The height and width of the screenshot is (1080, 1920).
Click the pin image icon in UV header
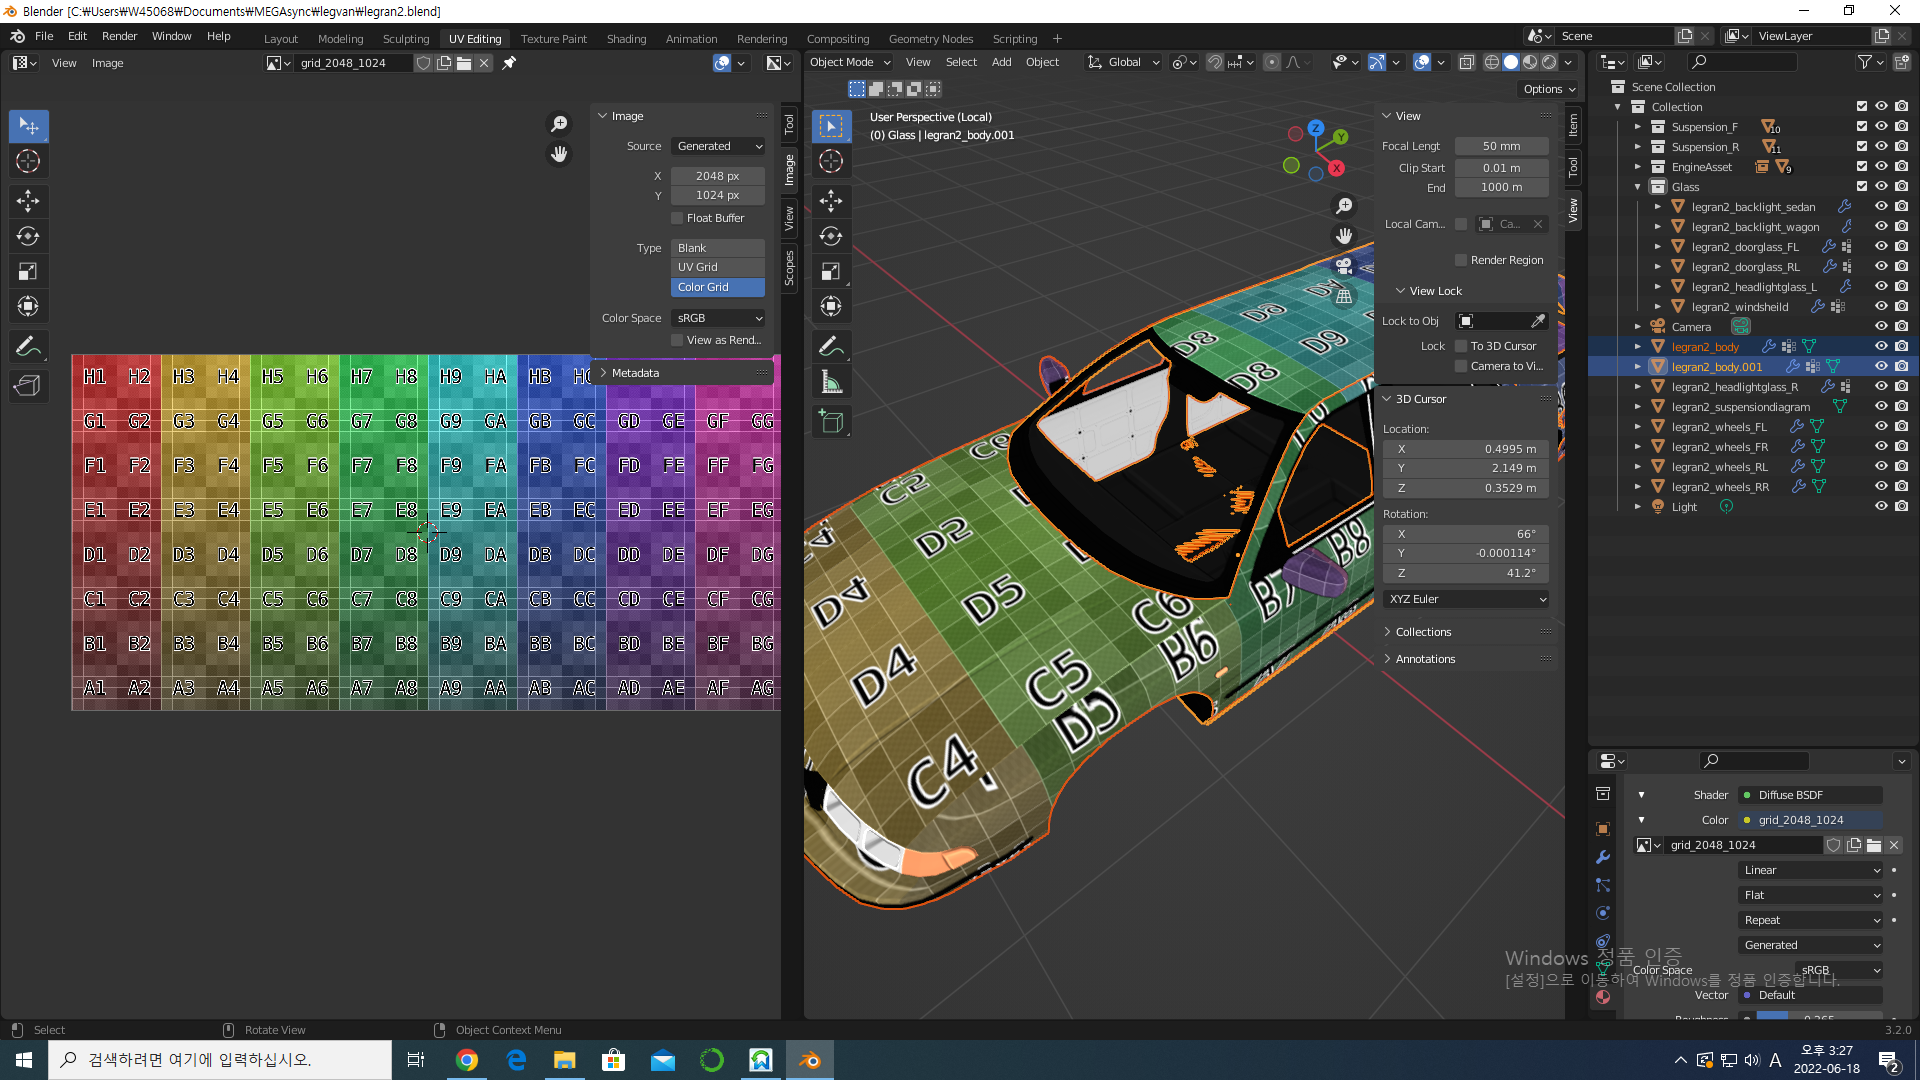click(x=509, y=63)
